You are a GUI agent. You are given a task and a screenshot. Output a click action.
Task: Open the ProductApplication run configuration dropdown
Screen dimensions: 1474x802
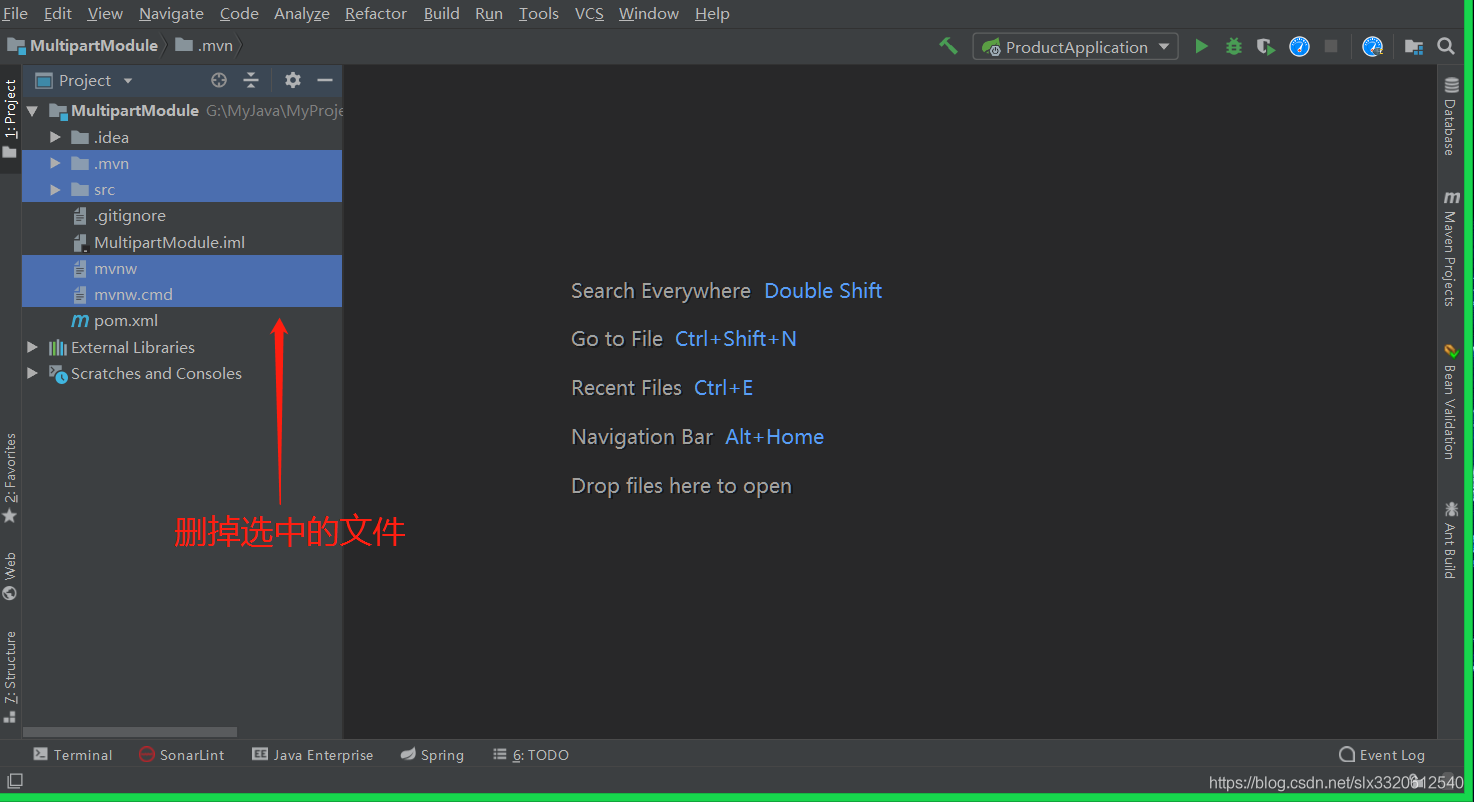tap(1075, 47)
